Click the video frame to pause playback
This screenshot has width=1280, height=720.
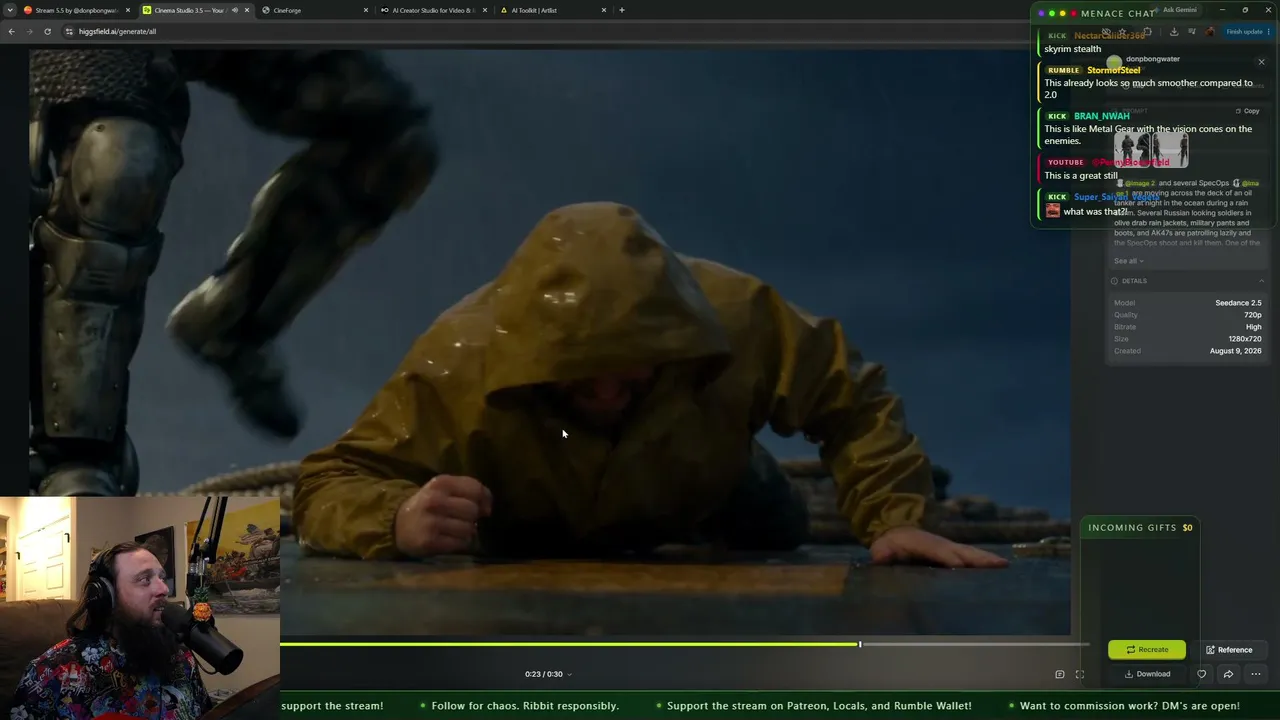550,342
